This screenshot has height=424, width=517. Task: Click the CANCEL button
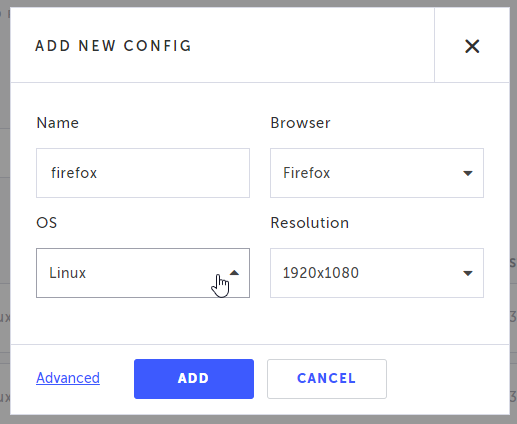coord(327,379)
